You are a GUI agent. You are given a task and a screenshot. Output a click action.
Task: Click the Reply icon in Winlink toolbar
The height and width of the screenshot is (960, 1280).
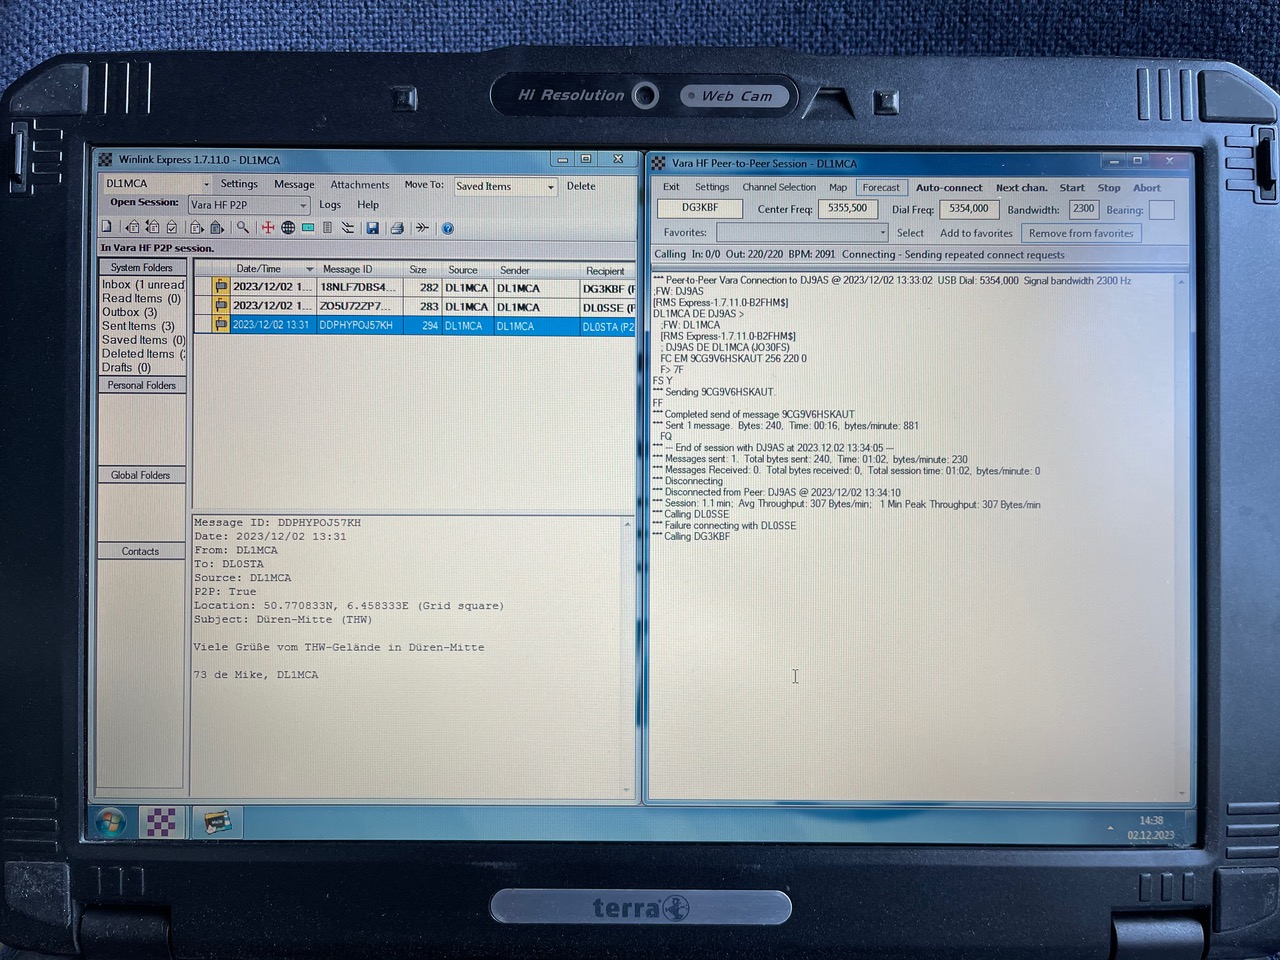point(132,228)
